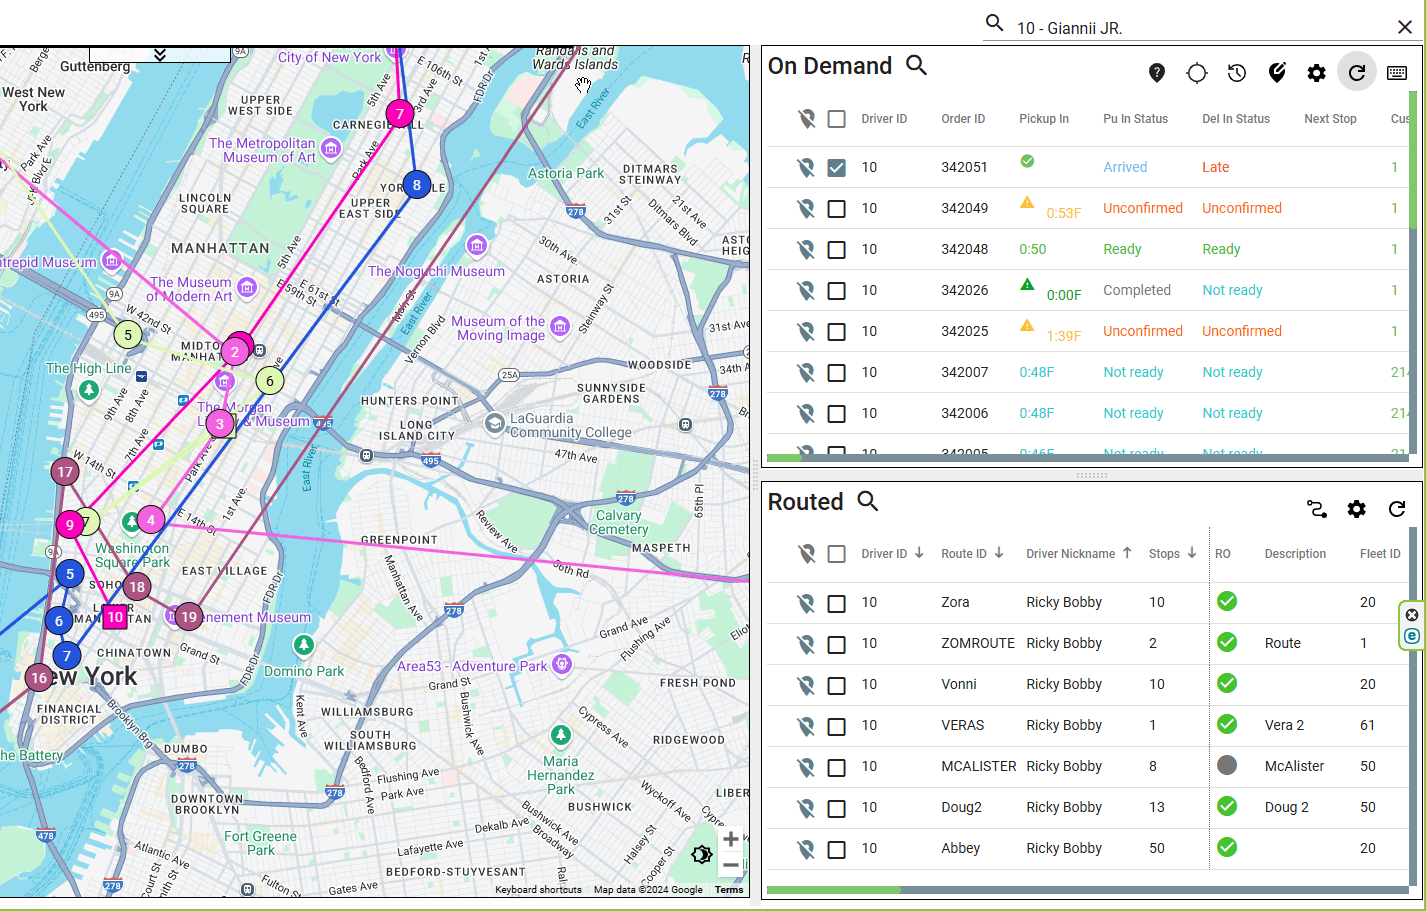The height and width of the screenshot is (911, 1426).
Task: Uncheck the checkbox for order 342051
Action: click(x=836, y=167)
